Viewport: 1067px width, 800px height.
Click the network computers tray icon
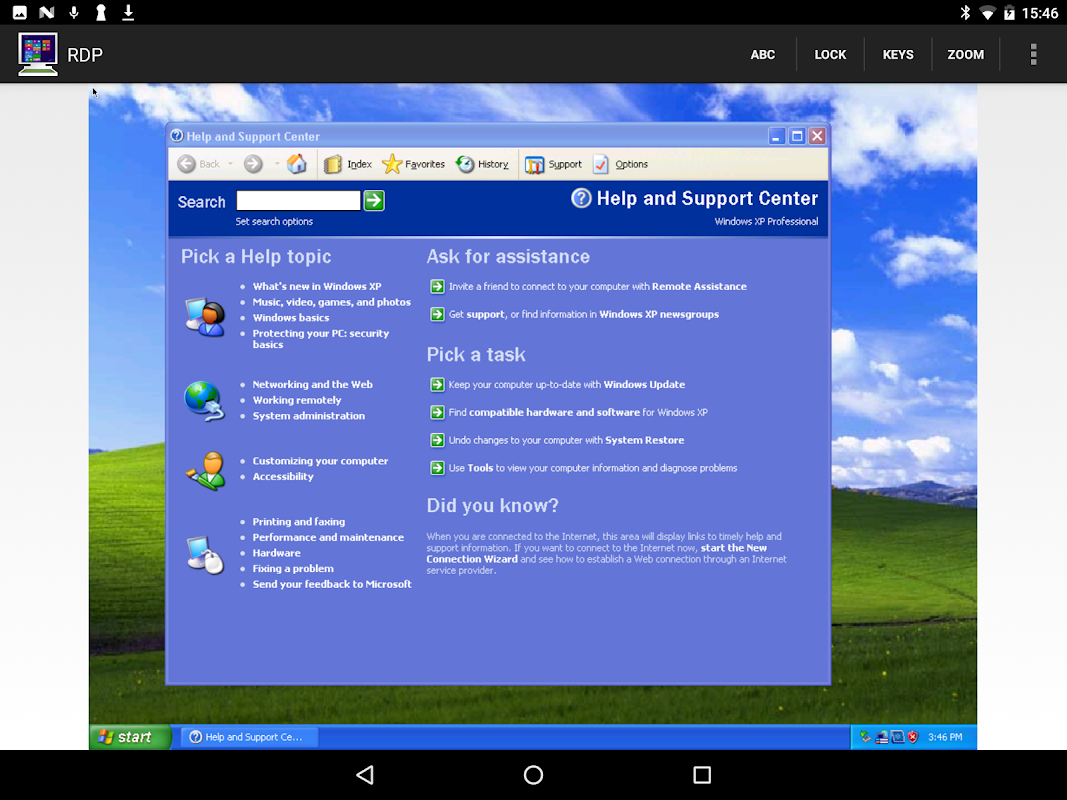click(882, 737)
